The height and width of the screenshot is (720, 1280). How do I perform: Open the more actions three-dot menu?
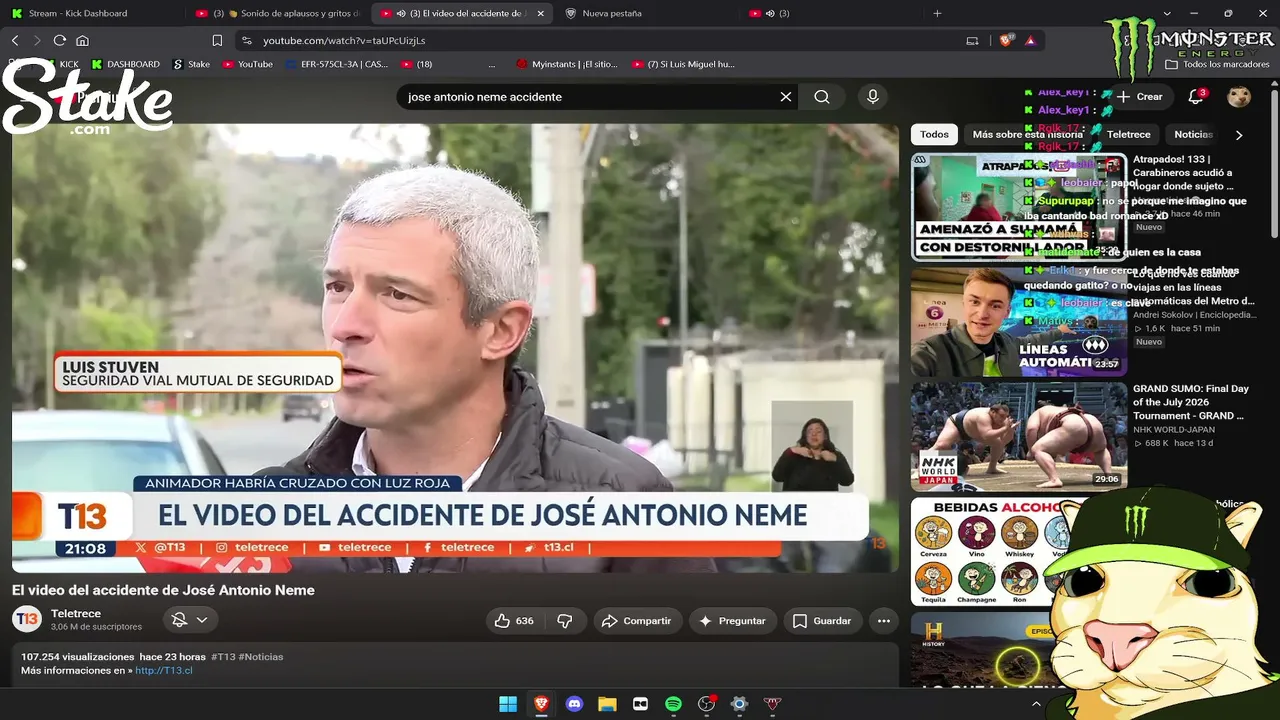tap(884, 621)
